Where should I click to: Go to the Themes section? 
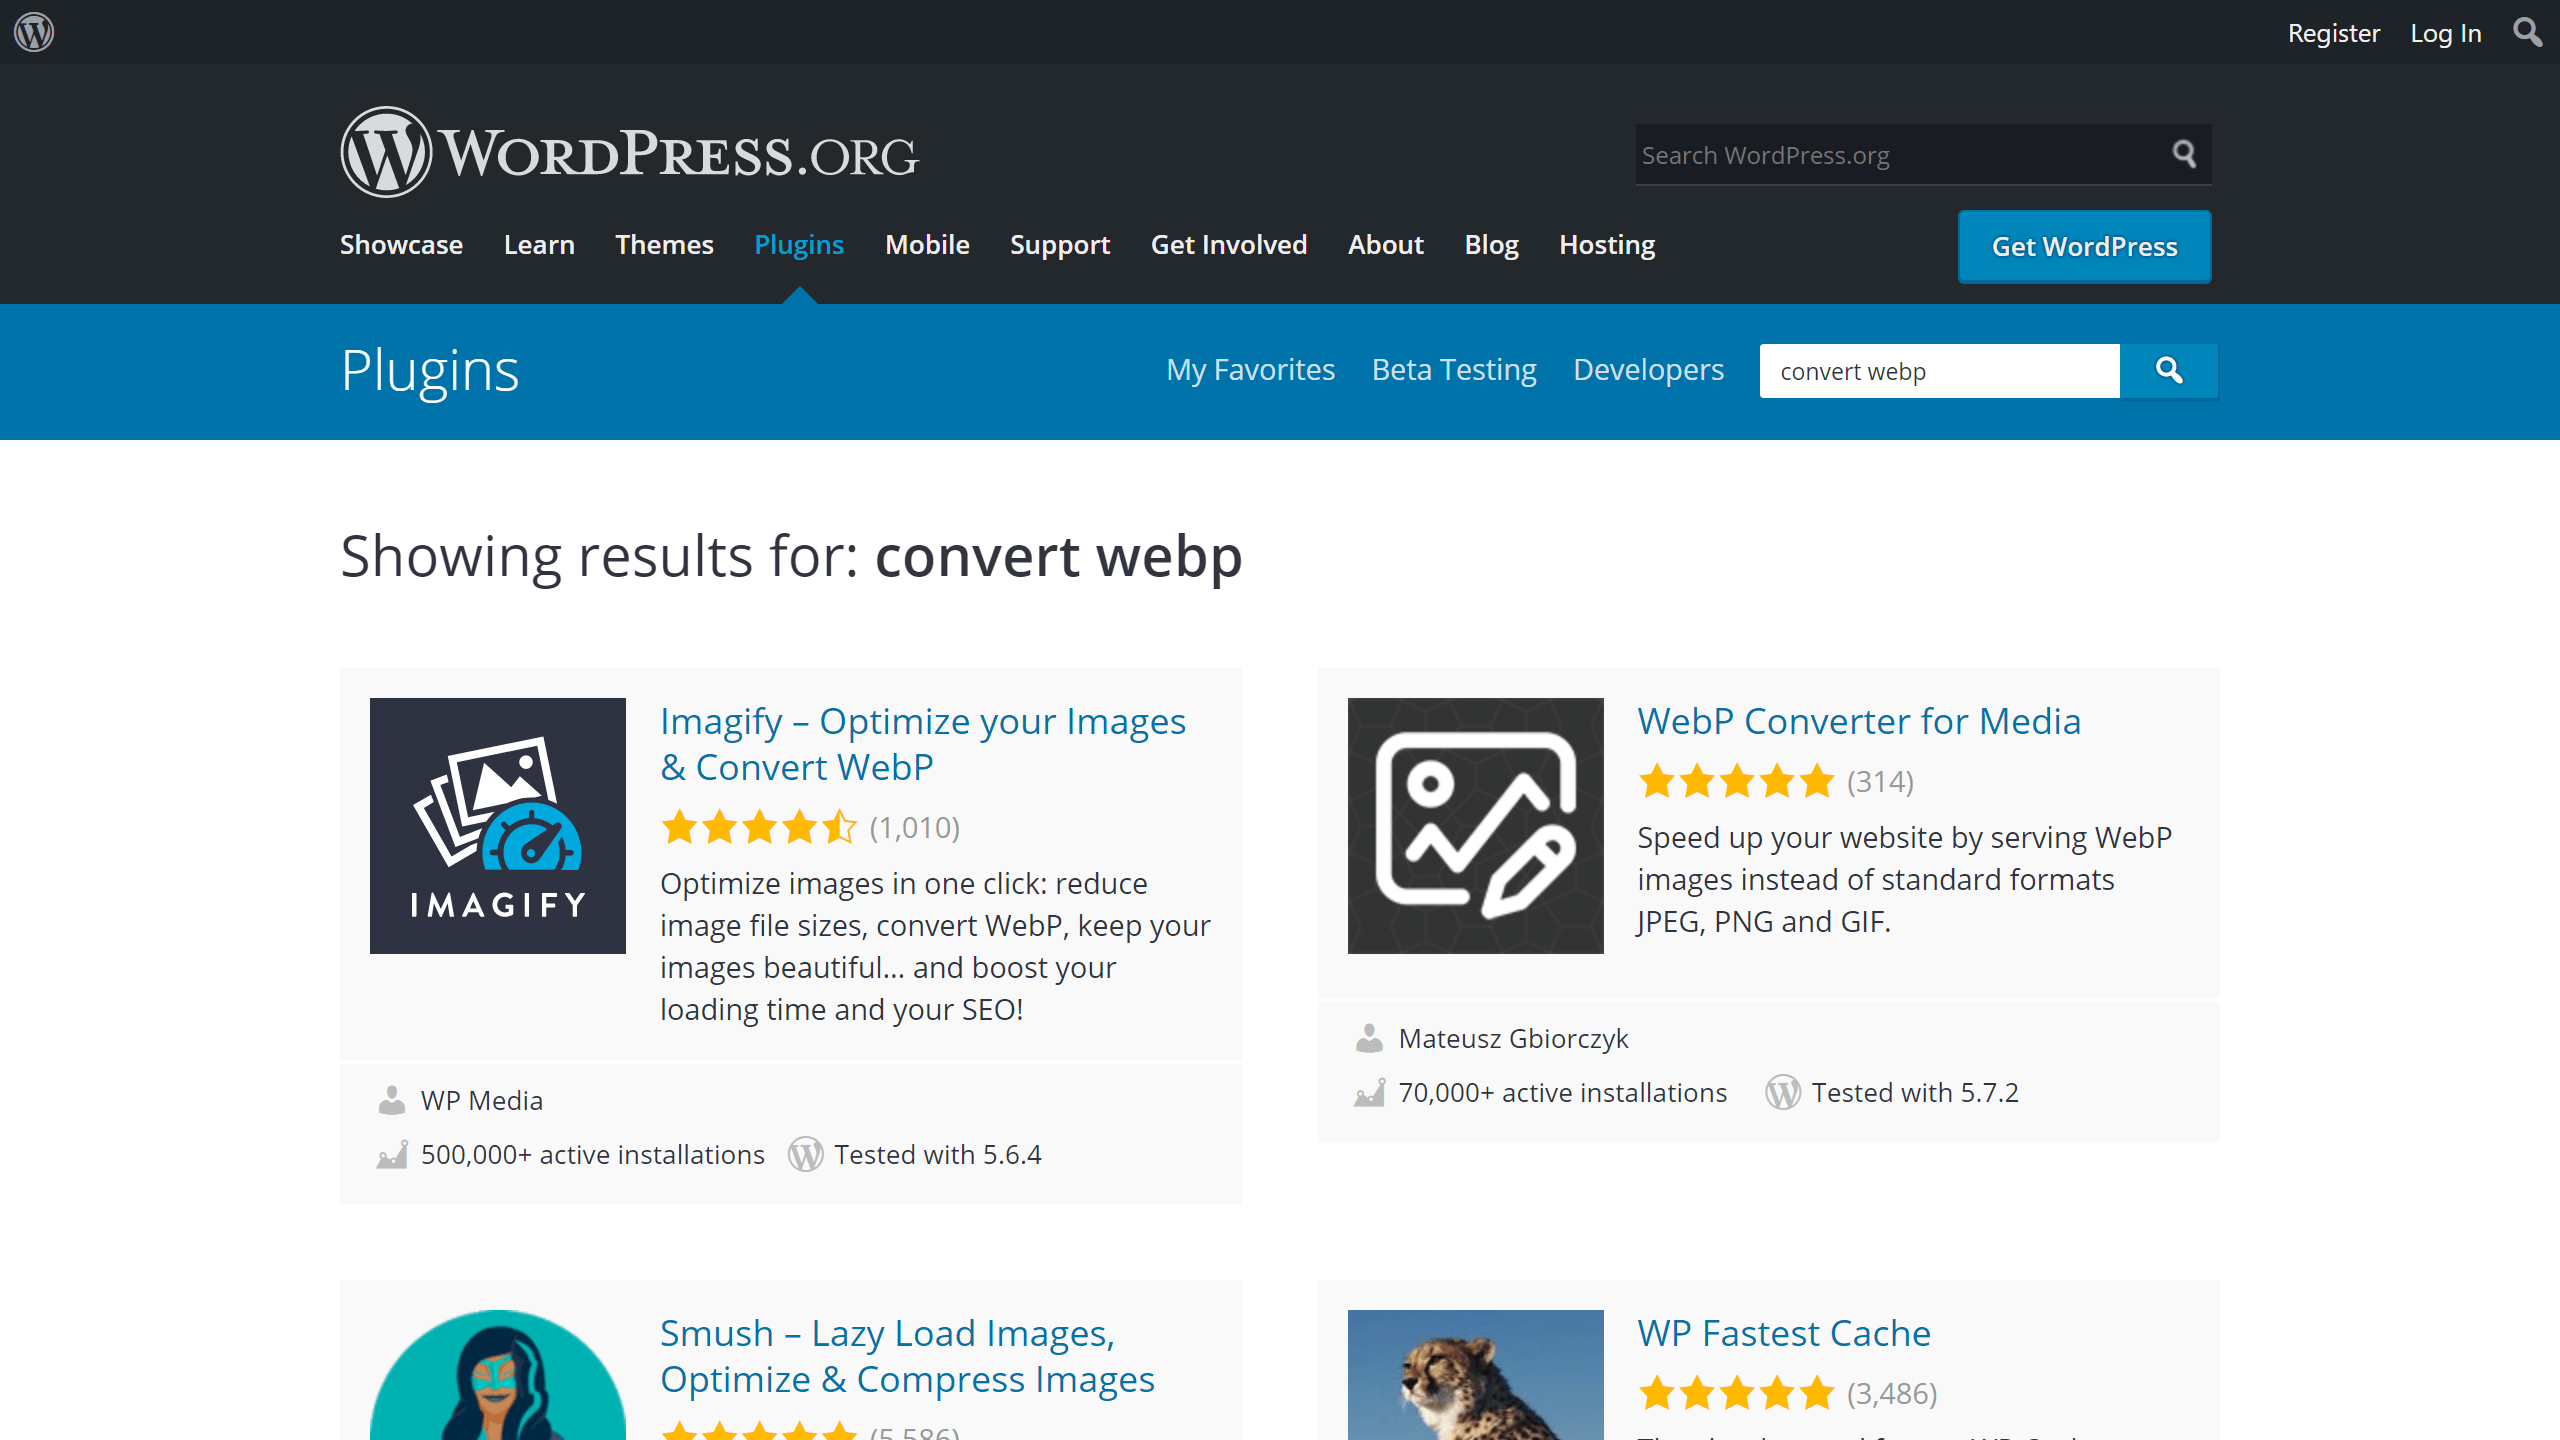point(664,245)
